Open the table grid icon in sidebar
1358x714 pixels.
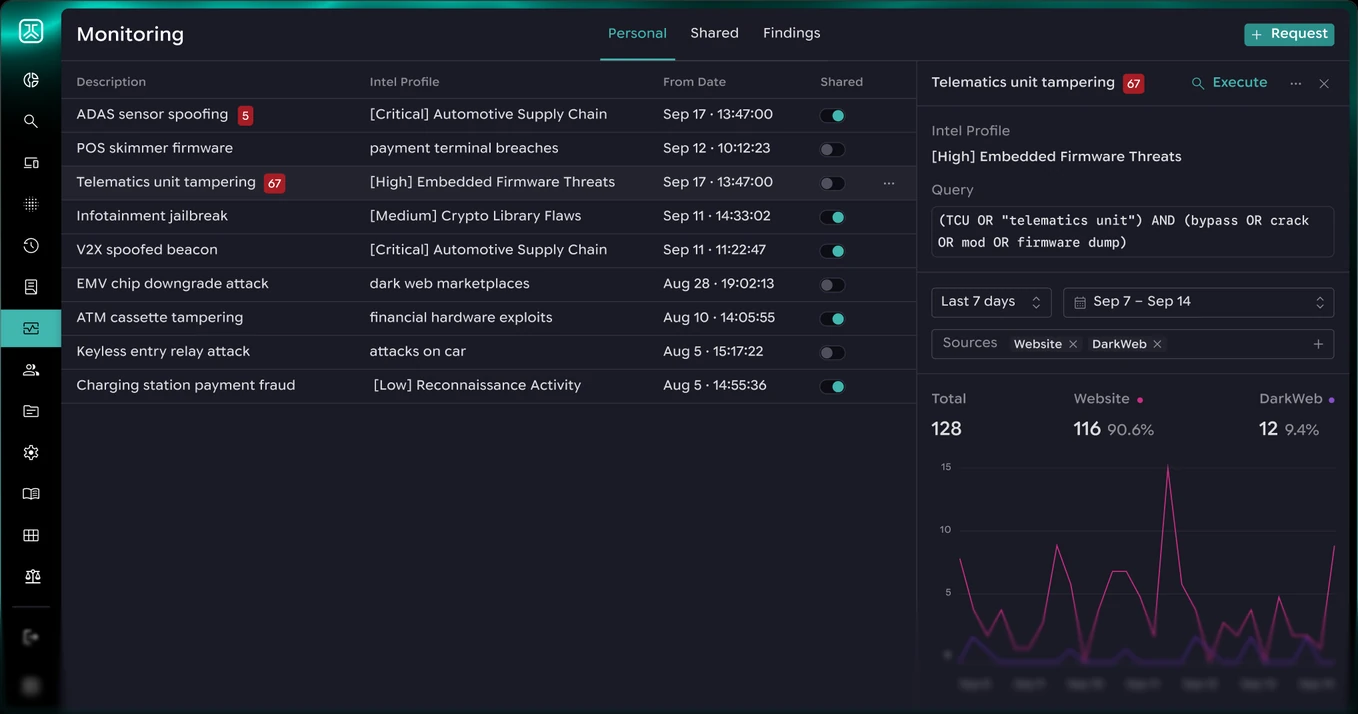coord(31,535)
